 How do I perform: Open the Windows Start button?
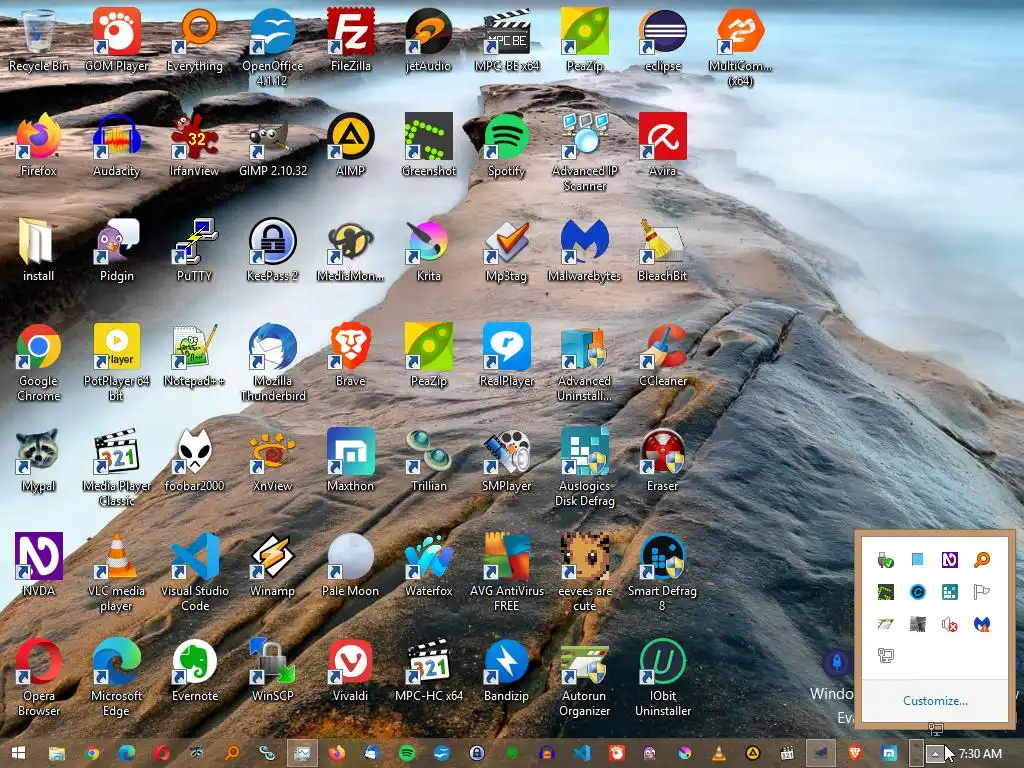18,753
